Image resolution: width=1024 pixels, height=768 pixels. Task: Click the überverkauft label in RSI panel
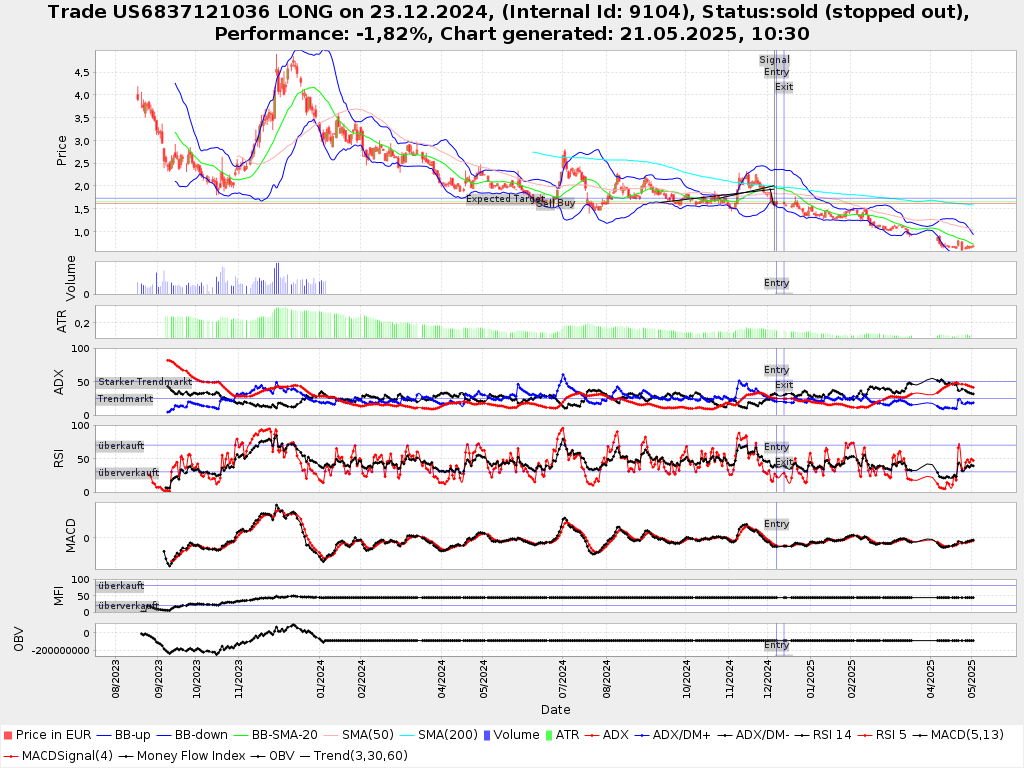coord(128,472)
